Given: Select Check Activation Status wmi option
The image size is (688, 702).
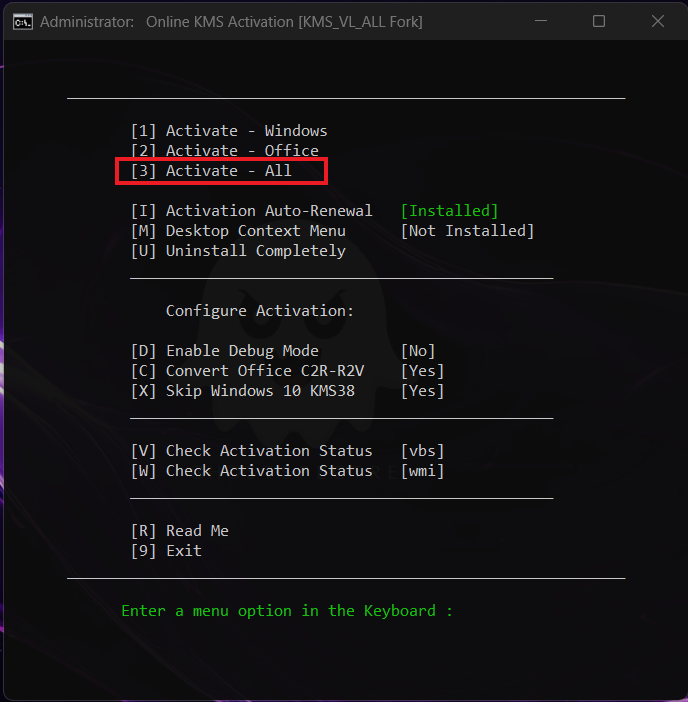Looking at the screenshot, I should [251, 471].
